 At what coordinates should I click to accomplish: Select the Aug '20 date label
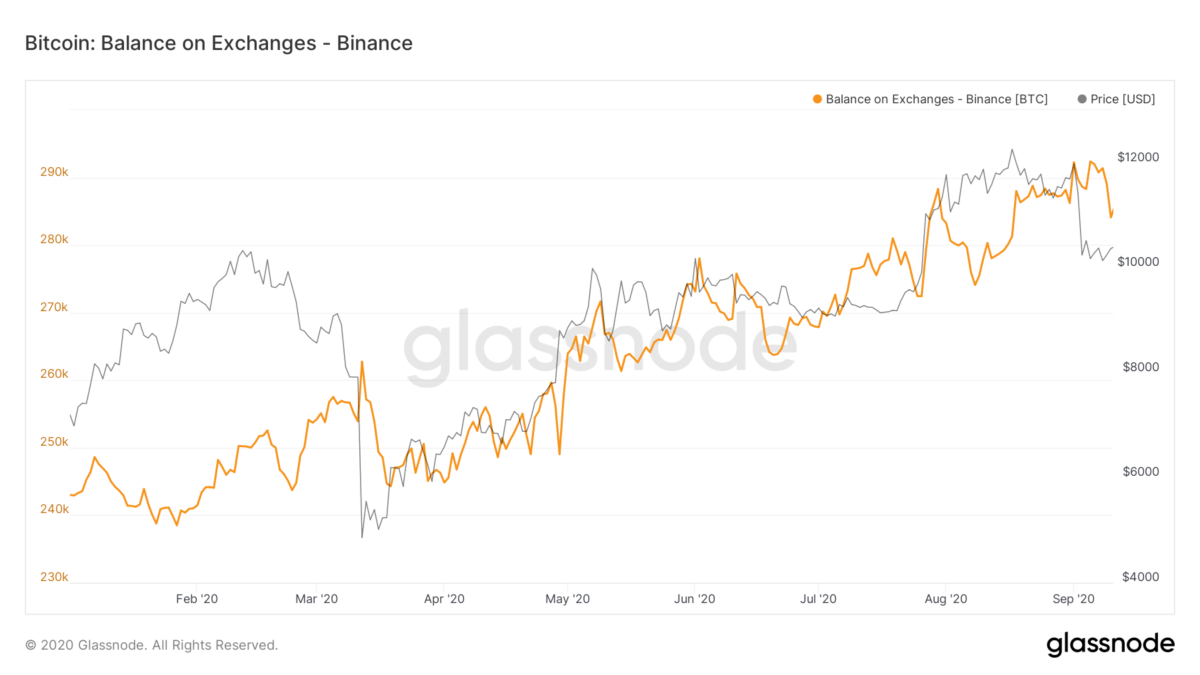pyautogui.click(x=946, y=599)
